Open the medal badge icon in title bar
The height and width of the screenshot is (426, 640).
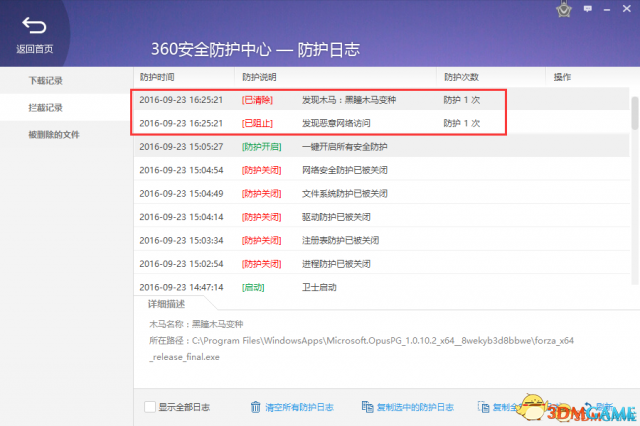click(x=564, y=9)
